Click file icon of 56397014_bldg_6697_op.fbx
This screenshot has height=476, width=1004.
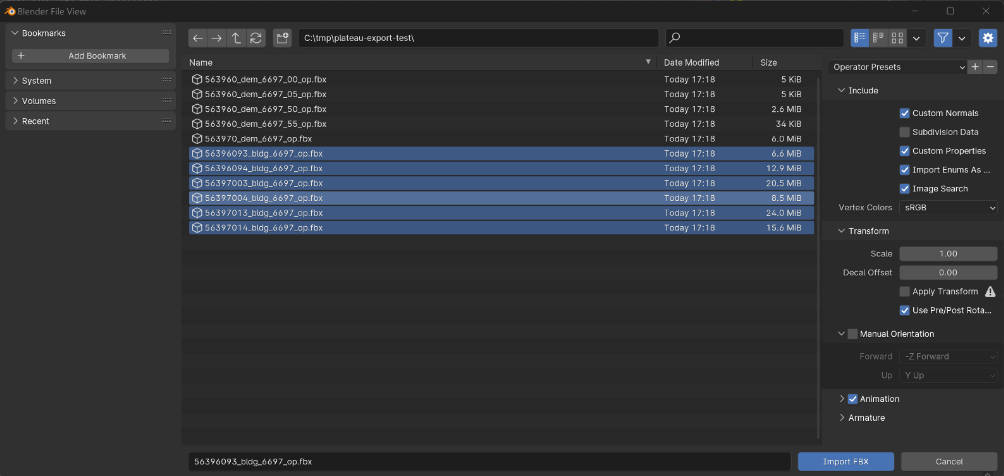(197, 227)
